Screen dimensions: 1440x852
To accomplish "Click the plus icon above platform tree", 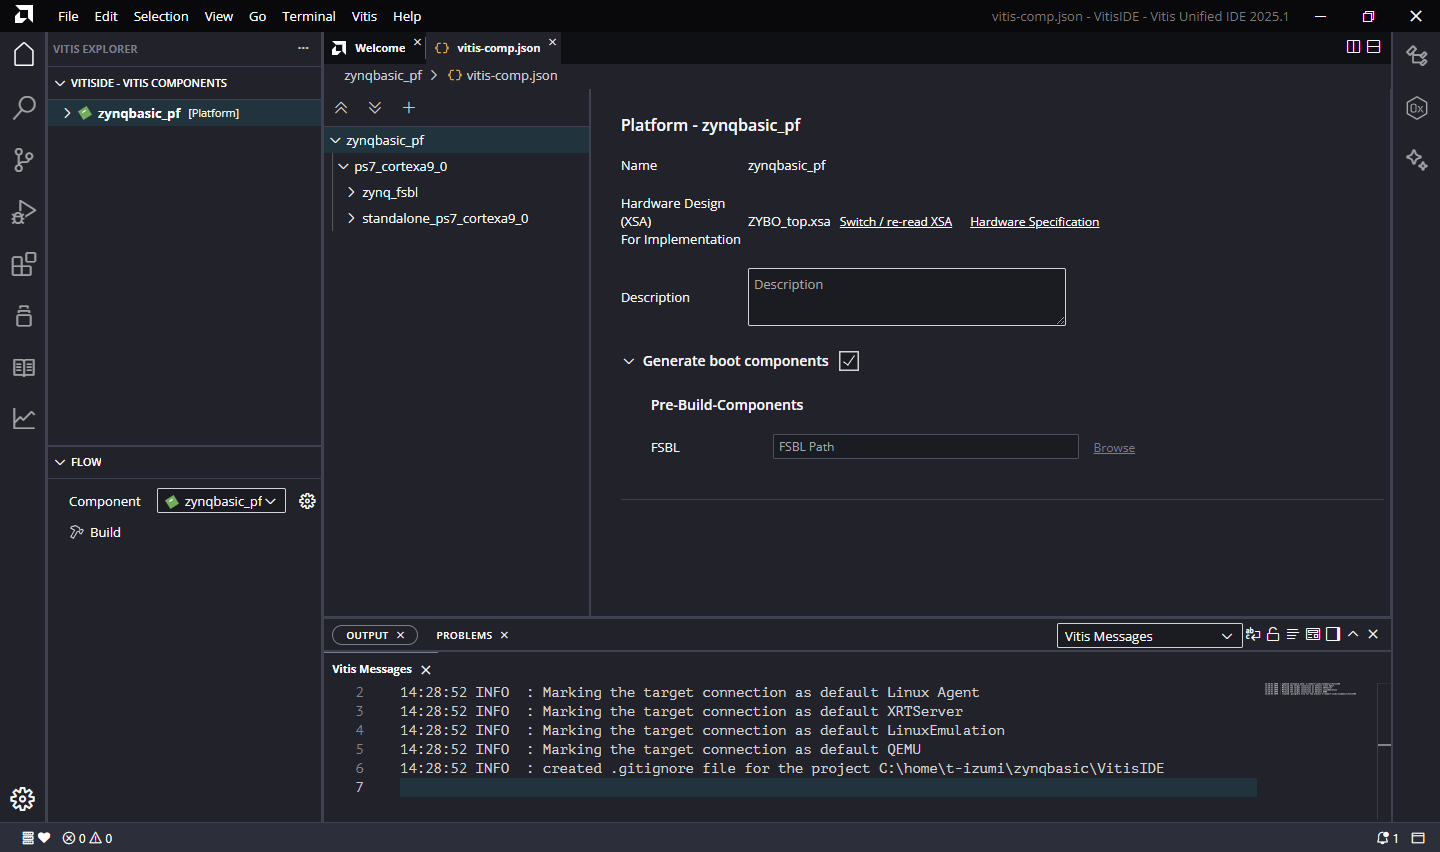I will (x=408, y=108).
